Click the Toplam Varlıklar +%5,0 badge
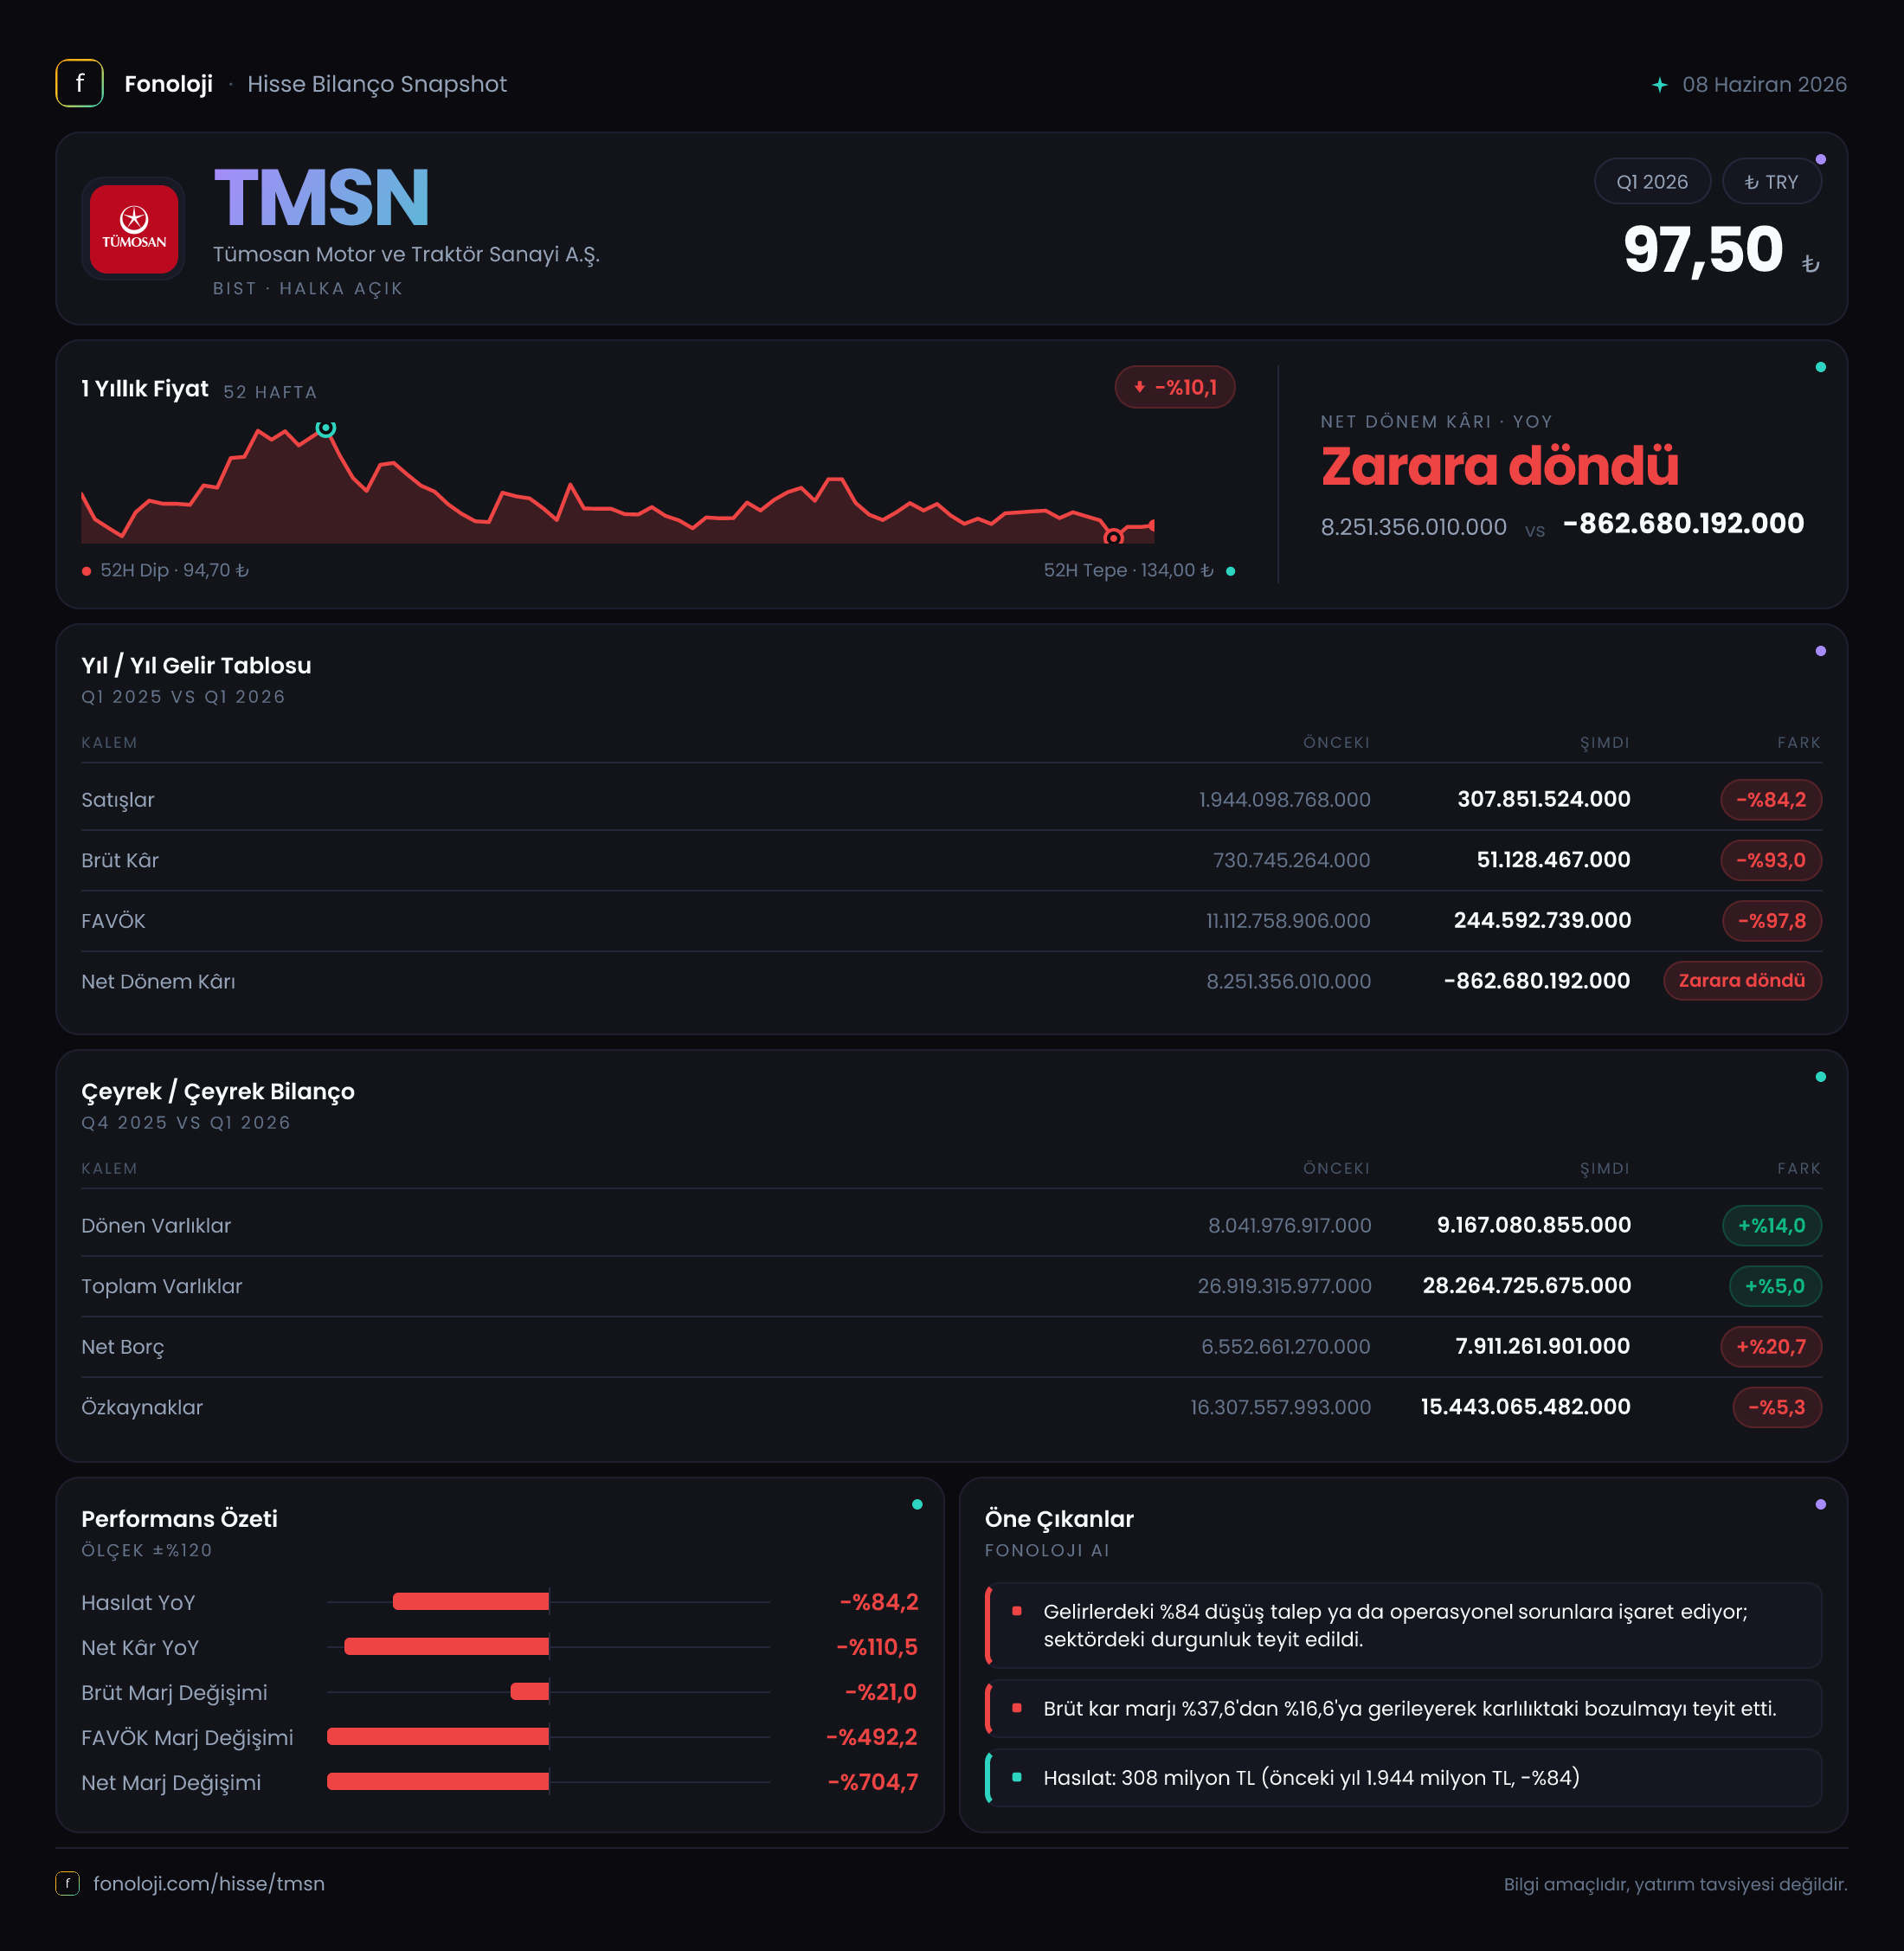This screenshot has height=1951, width=1904. [1775, 1286]
